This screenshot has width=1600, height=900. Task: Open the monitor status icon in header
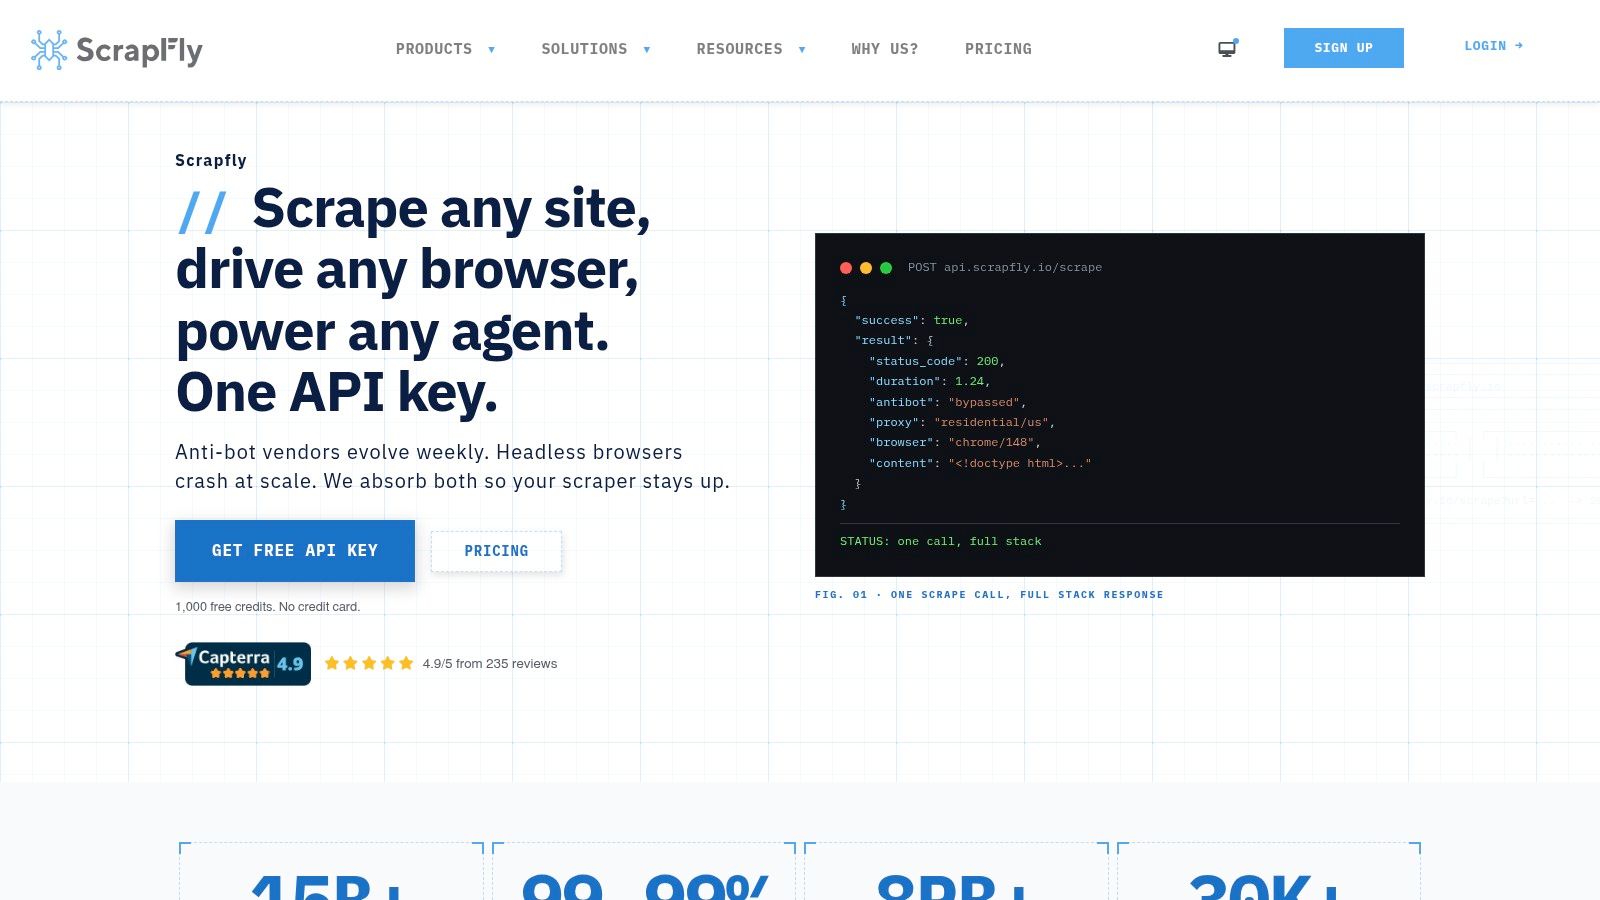[x=1228, y=48]
